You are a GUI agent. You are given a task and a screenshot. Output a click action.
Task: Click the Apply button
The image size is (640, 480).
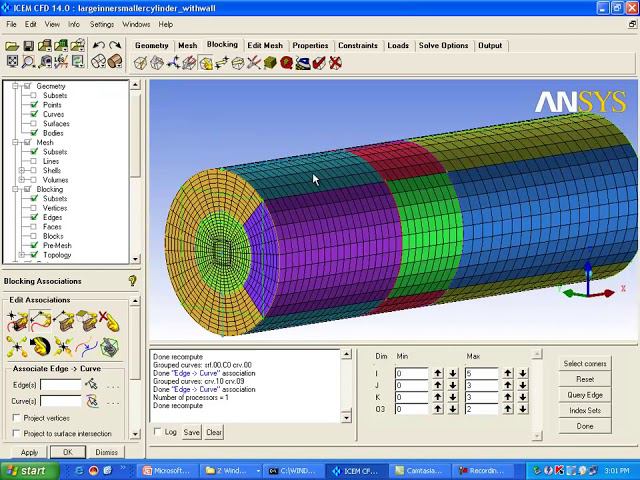[29, 452]
